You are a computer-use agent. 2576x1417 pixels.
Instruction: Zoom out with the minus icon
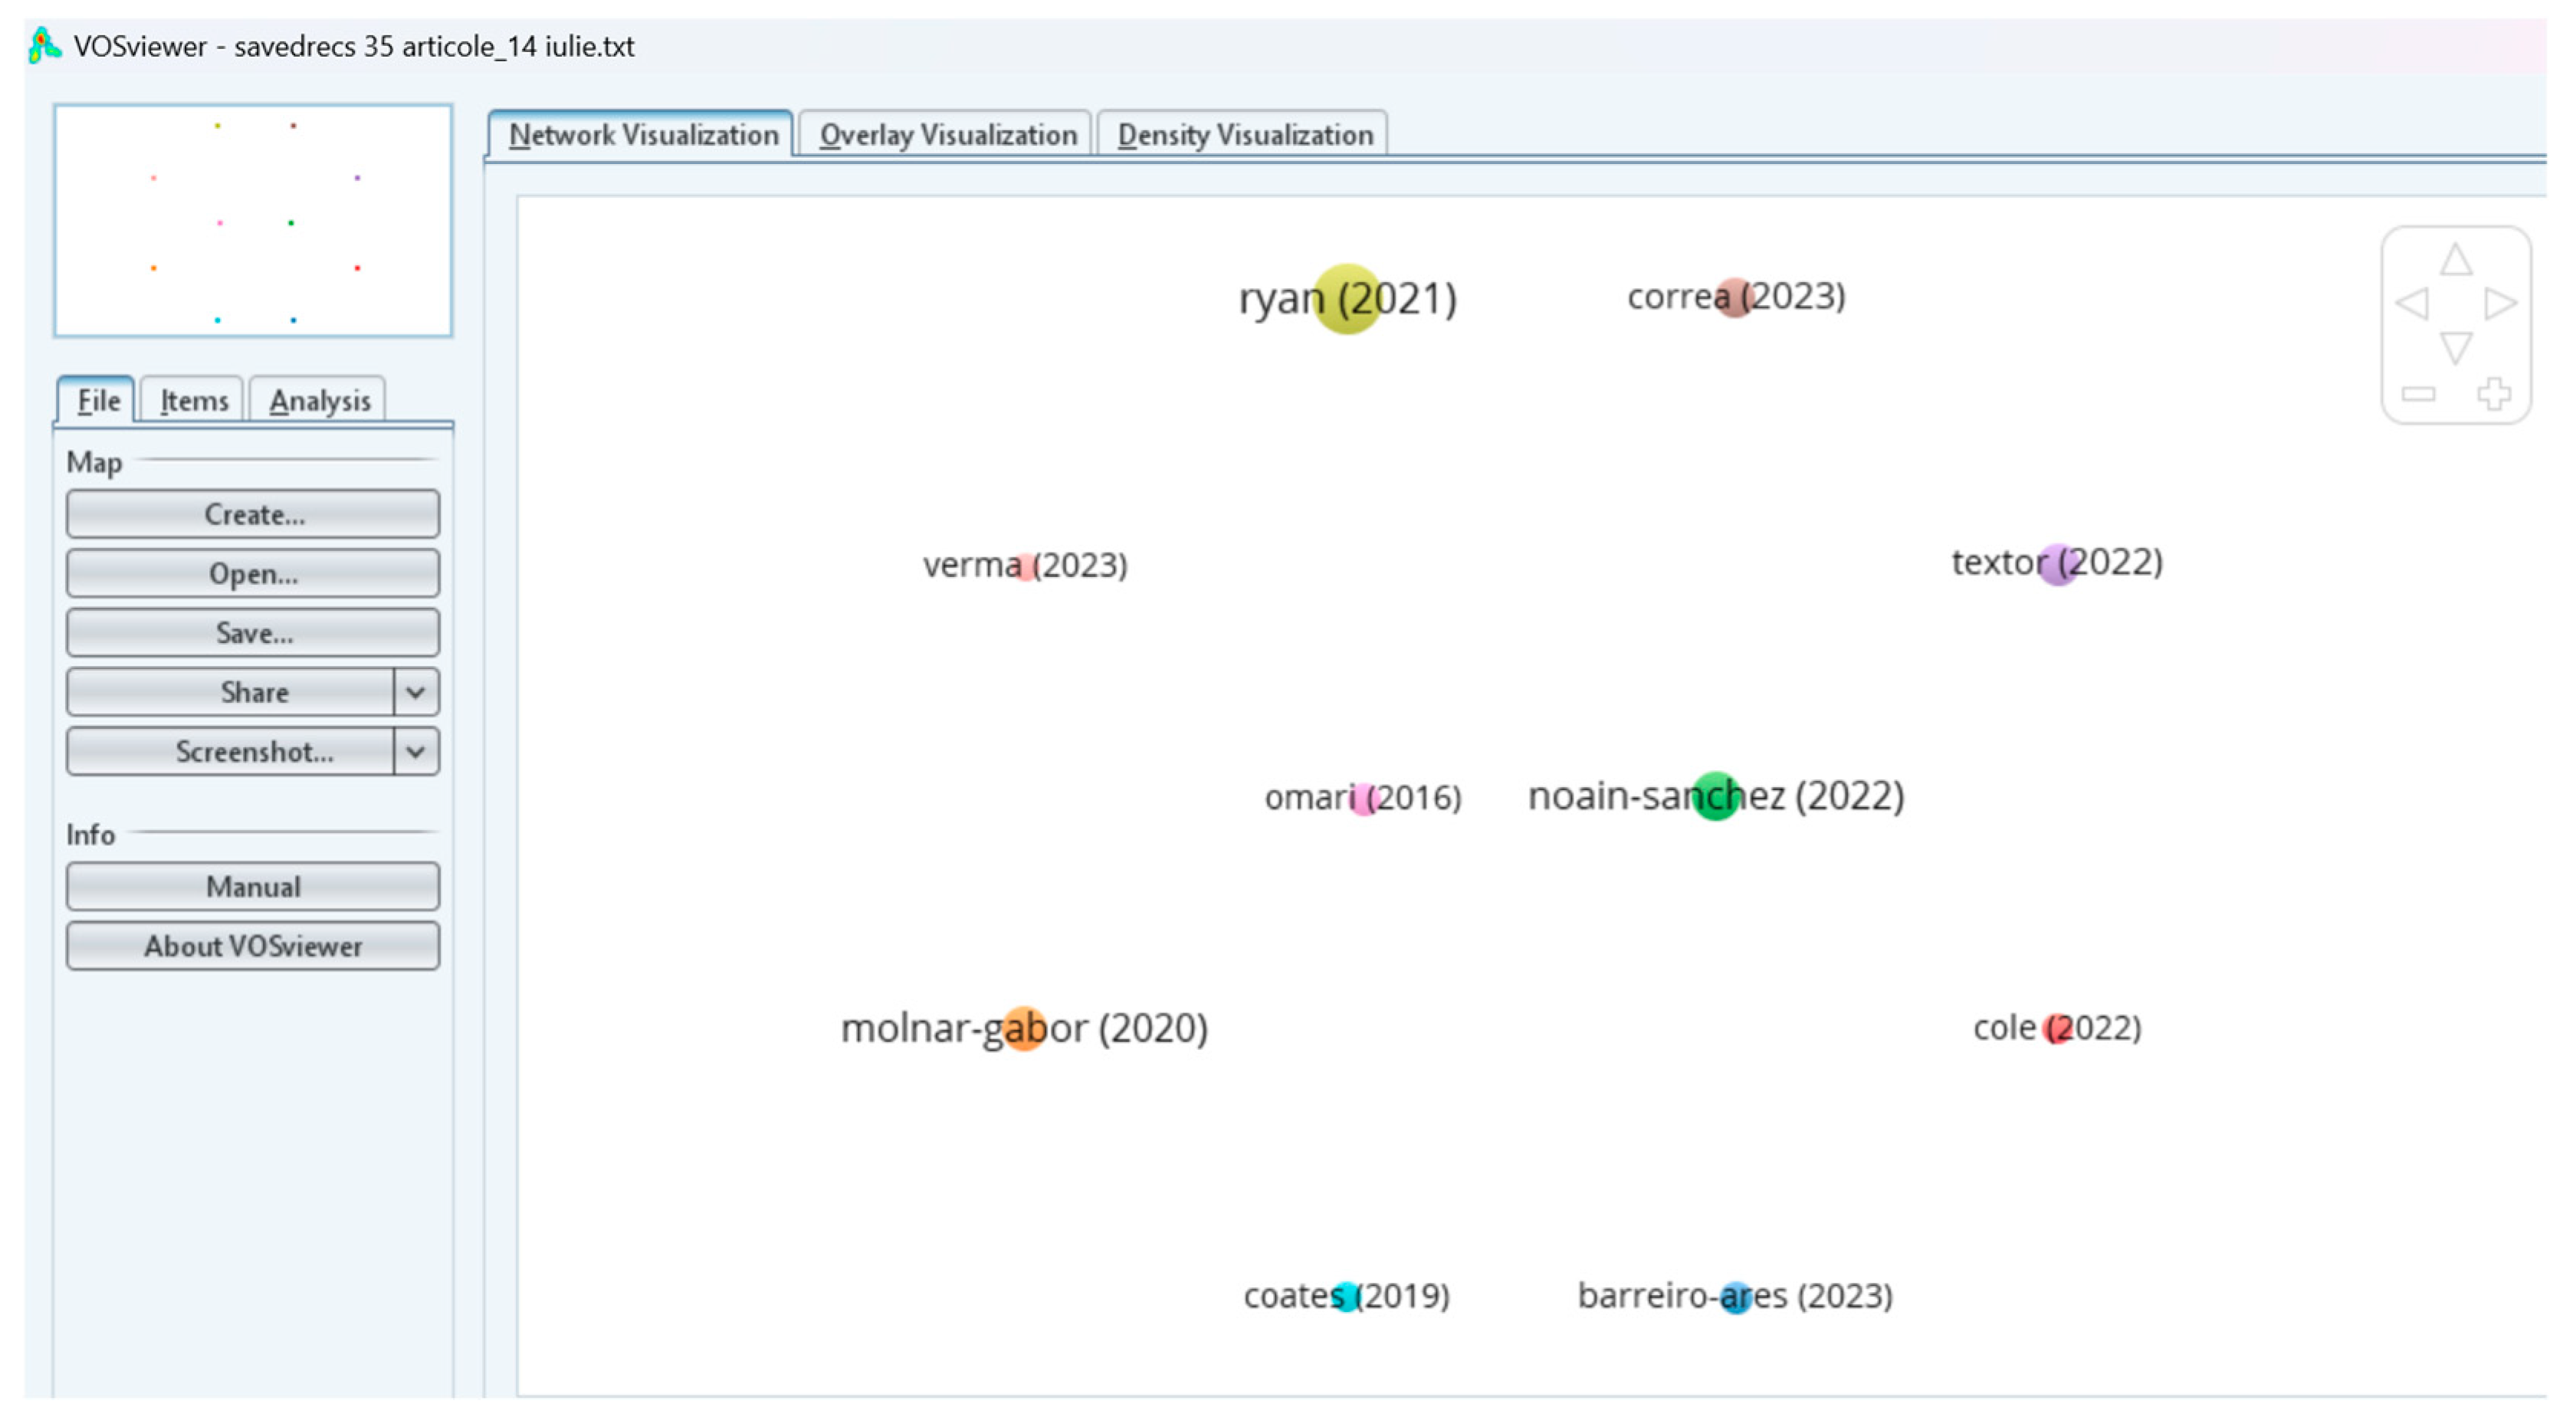coord(2418,393)
